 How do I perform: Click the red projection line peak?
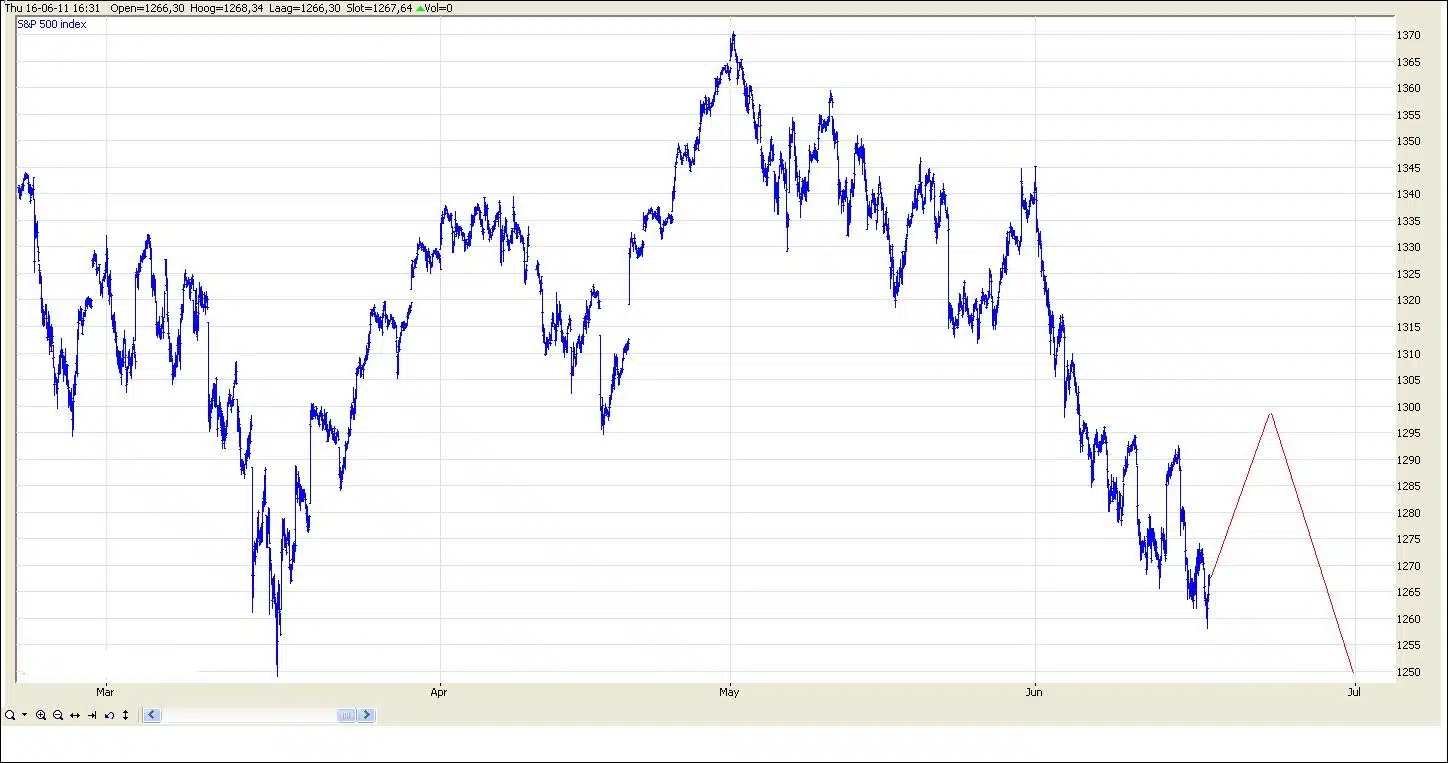coord(1270,413)
